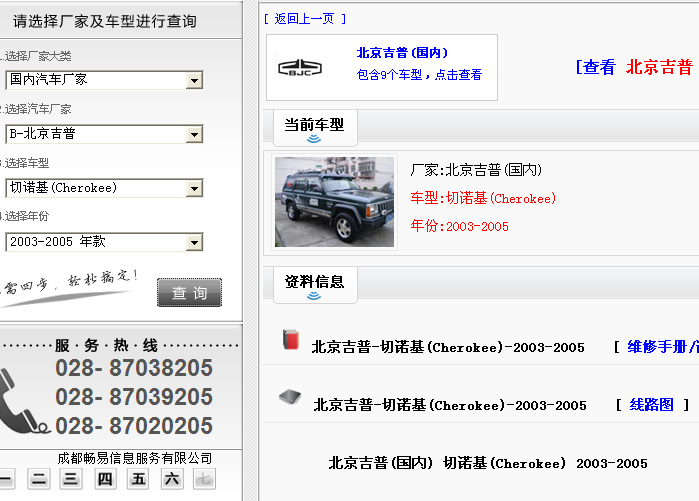Click the greyed 七 weekday button
699x501 pixels.
point(205,479)
